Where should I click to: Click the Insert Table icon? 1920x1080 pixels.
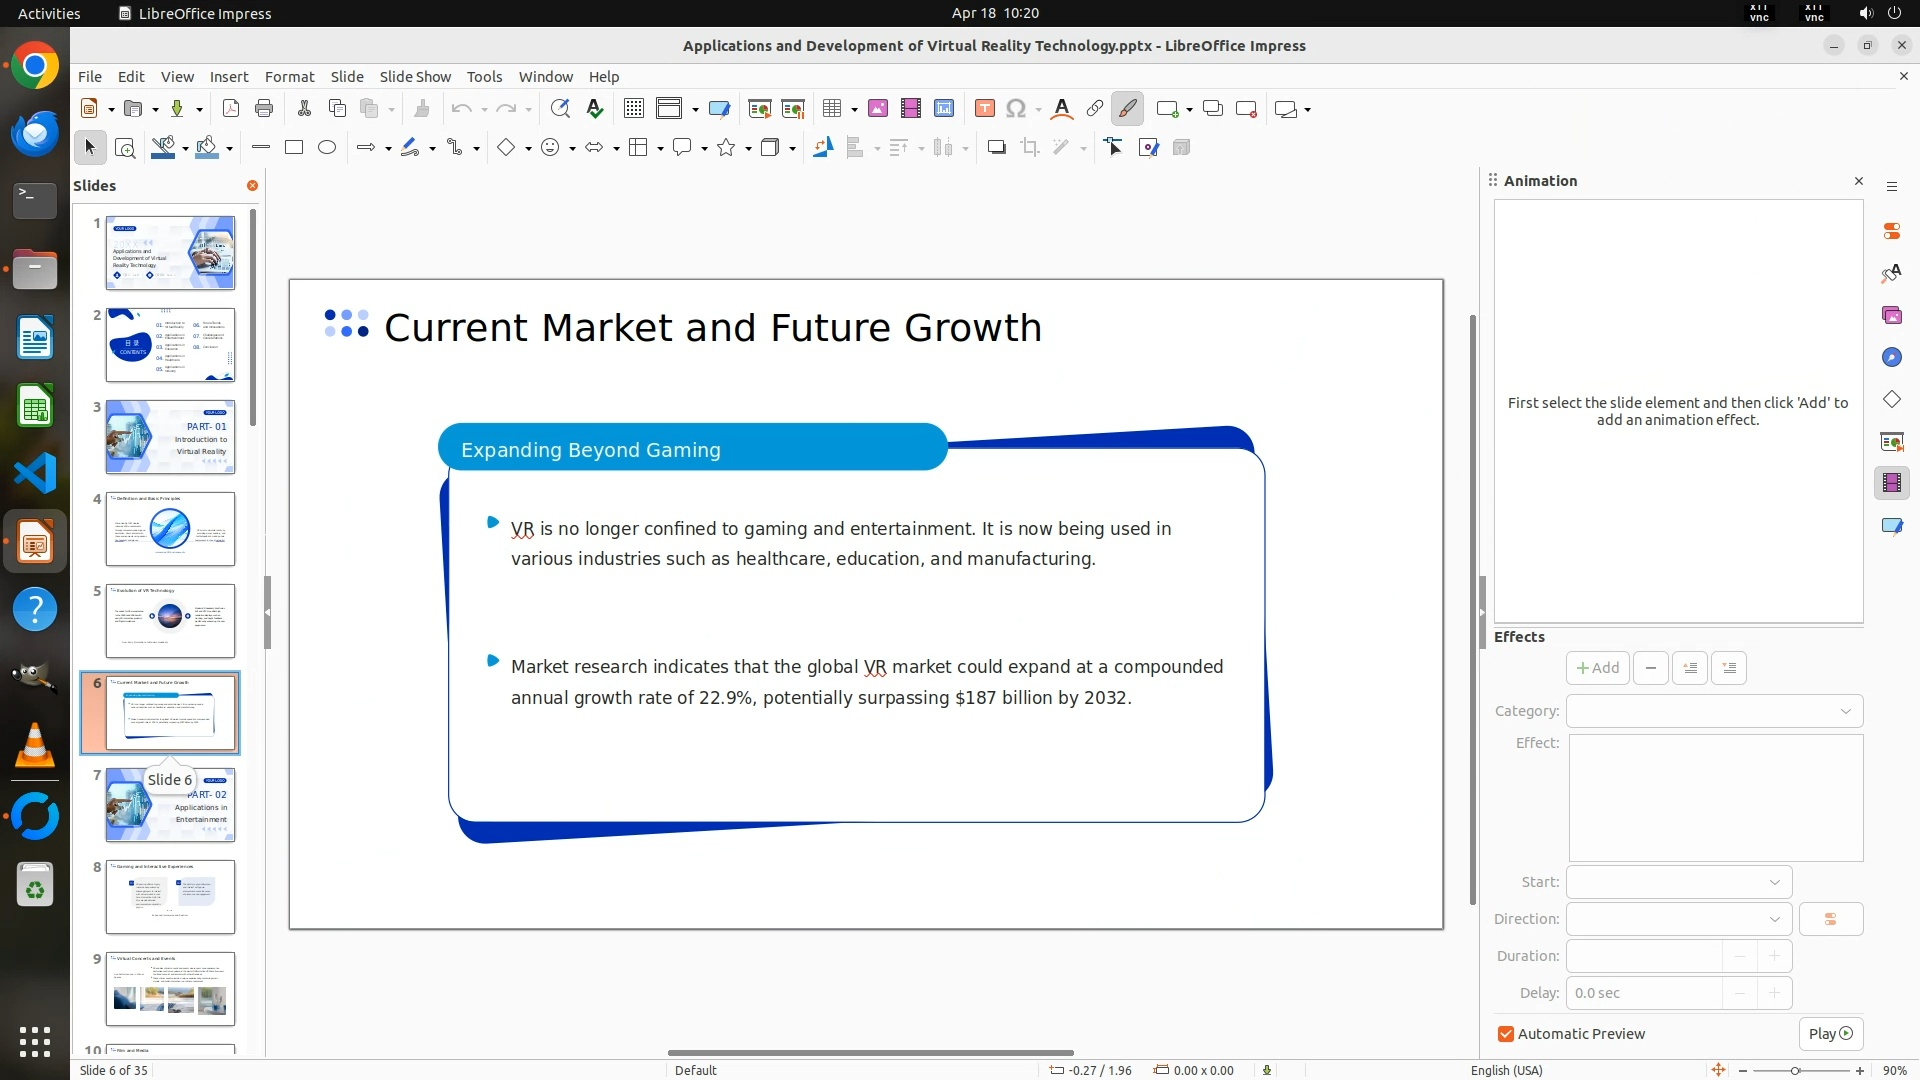tap(831, 109)
